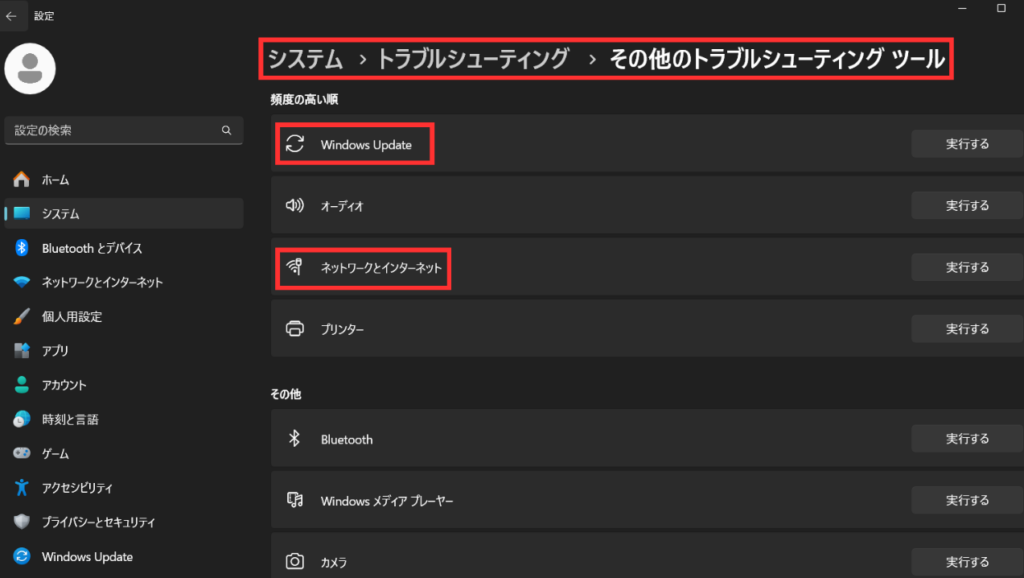Click the Windows Update troubleshooter label
1024x578 pixels.
(366, 145)
